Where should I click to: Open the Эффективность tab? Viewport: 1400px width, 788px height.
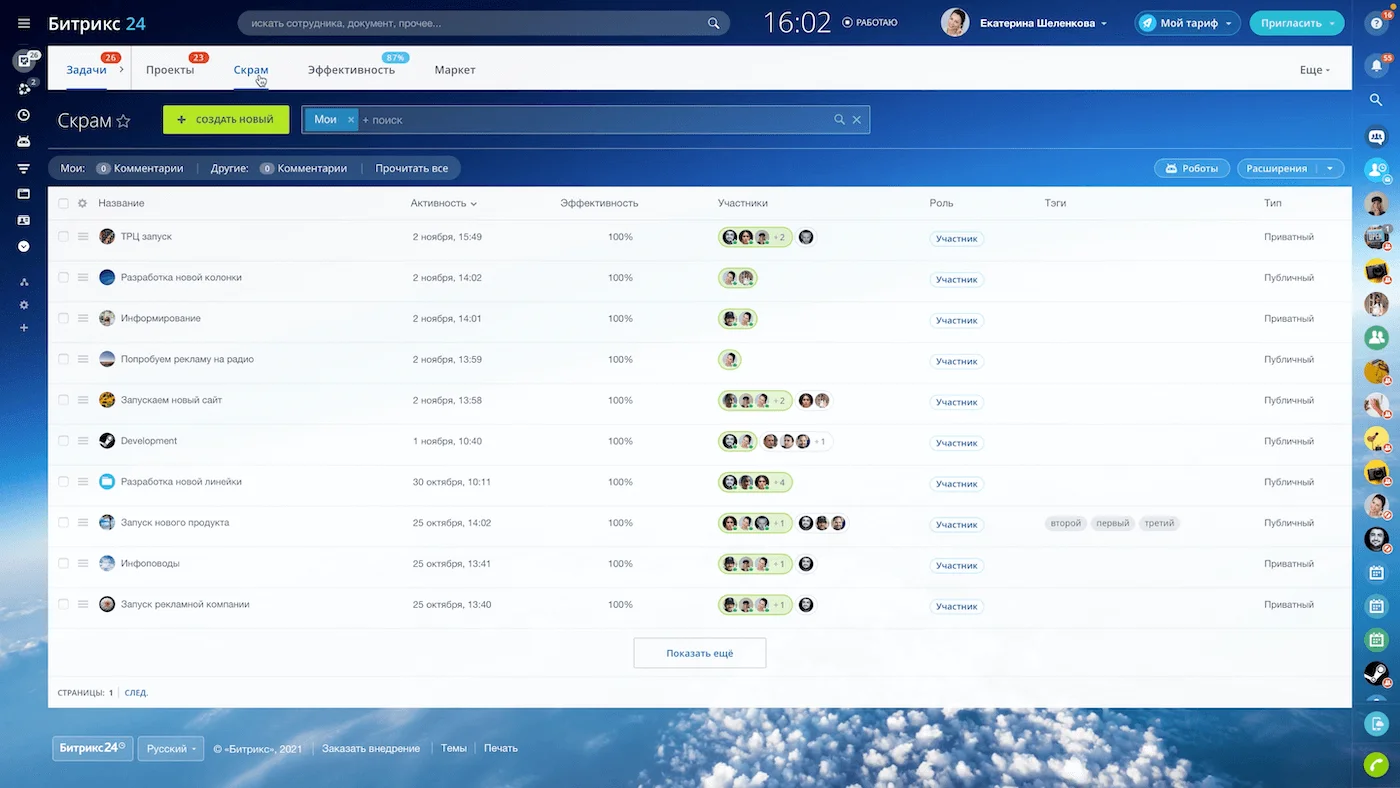point(351,70)
